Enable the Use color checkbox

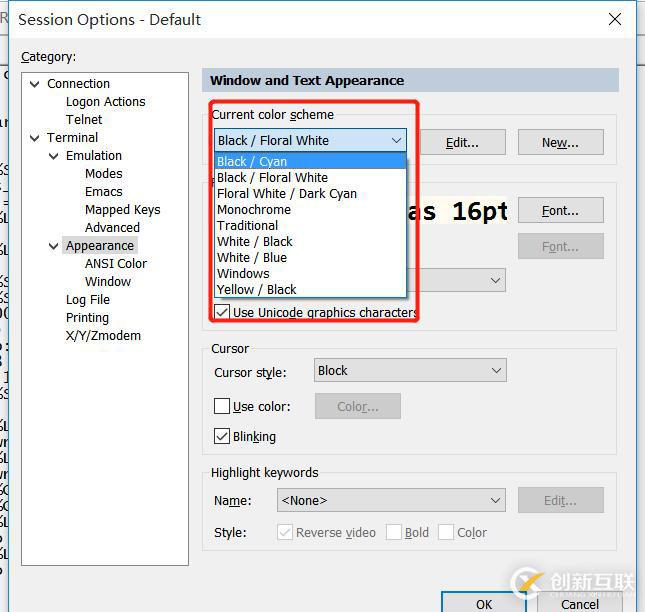coord(222,406)
